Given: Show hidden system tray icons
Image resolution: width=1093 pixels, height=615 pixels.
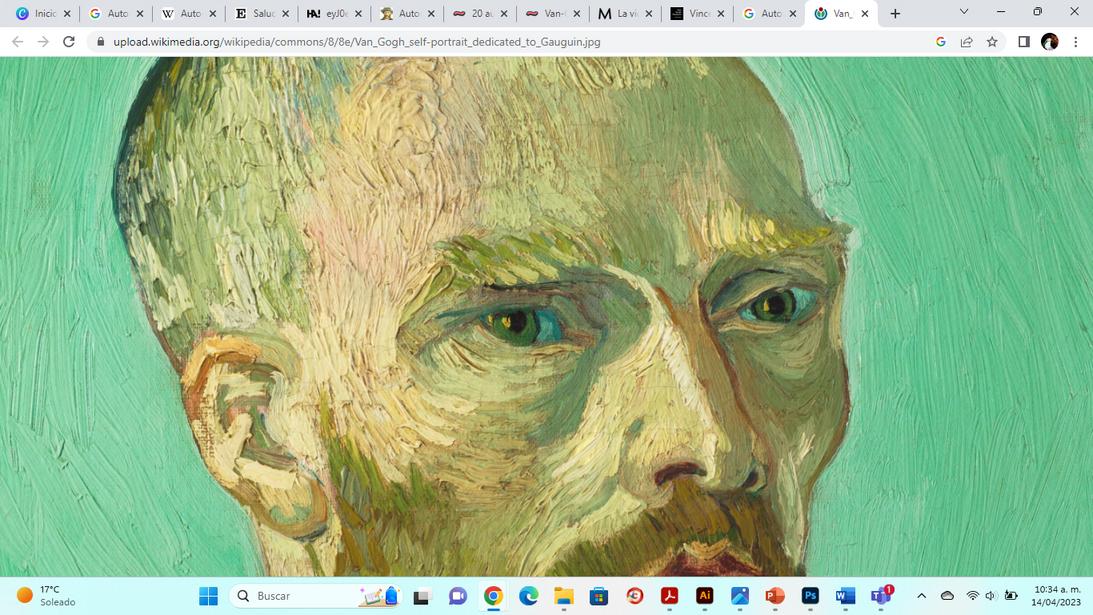Looking at the screenshot, I should click(922, 596).
